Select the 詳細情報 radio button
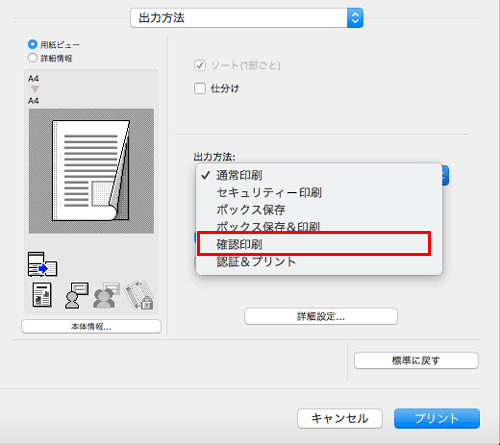This screenshot has height=445, width=500. 33,58
